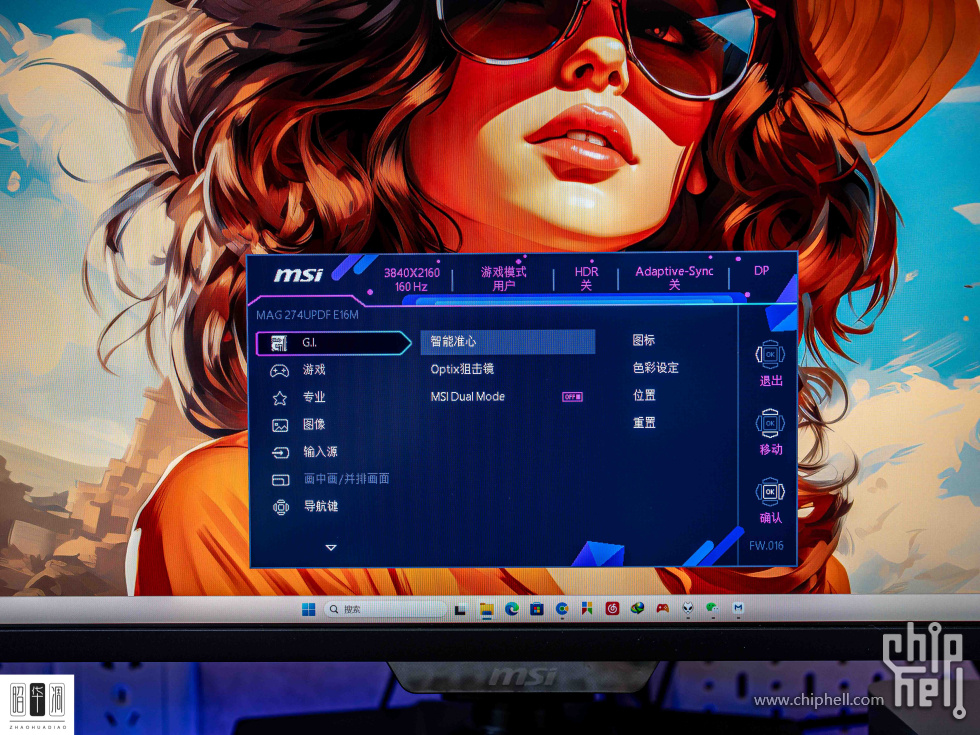
Task: Open Task View from the taskbar
Action: [x=461, y=609]
